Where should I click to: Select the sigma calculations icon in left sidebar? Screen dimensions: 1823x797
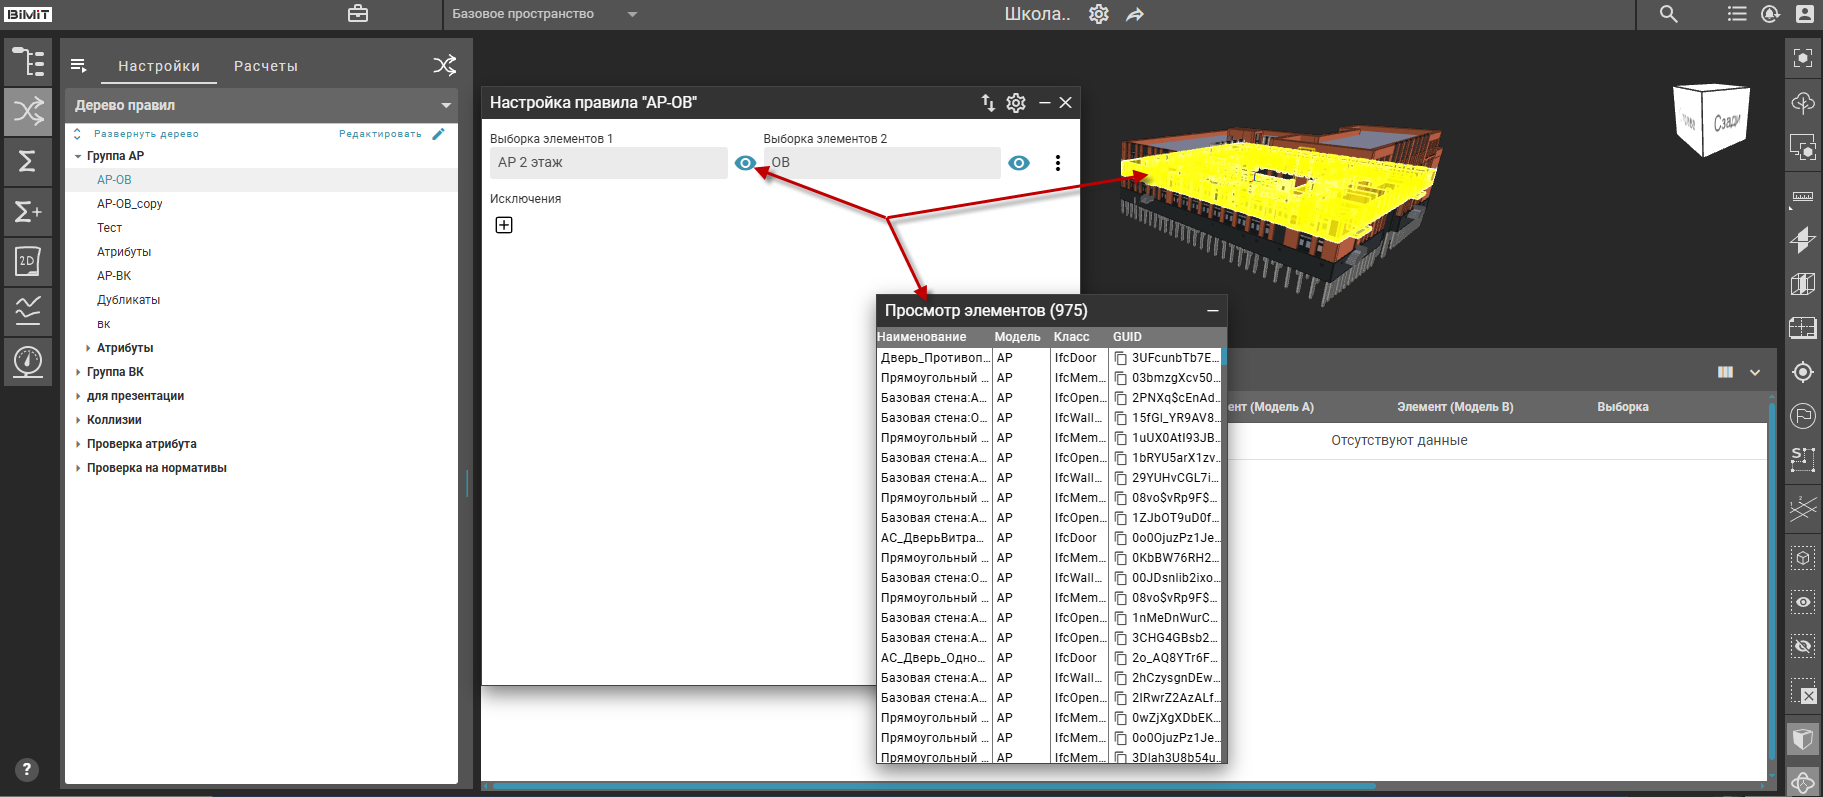pyautogui.click(x=28, y=161)
